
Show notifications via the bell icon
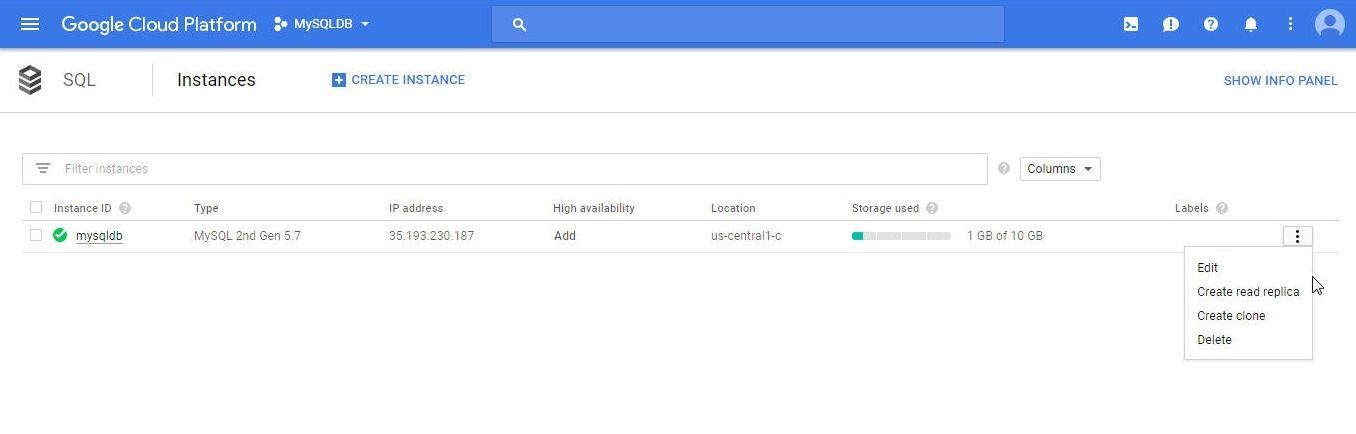1251,24
